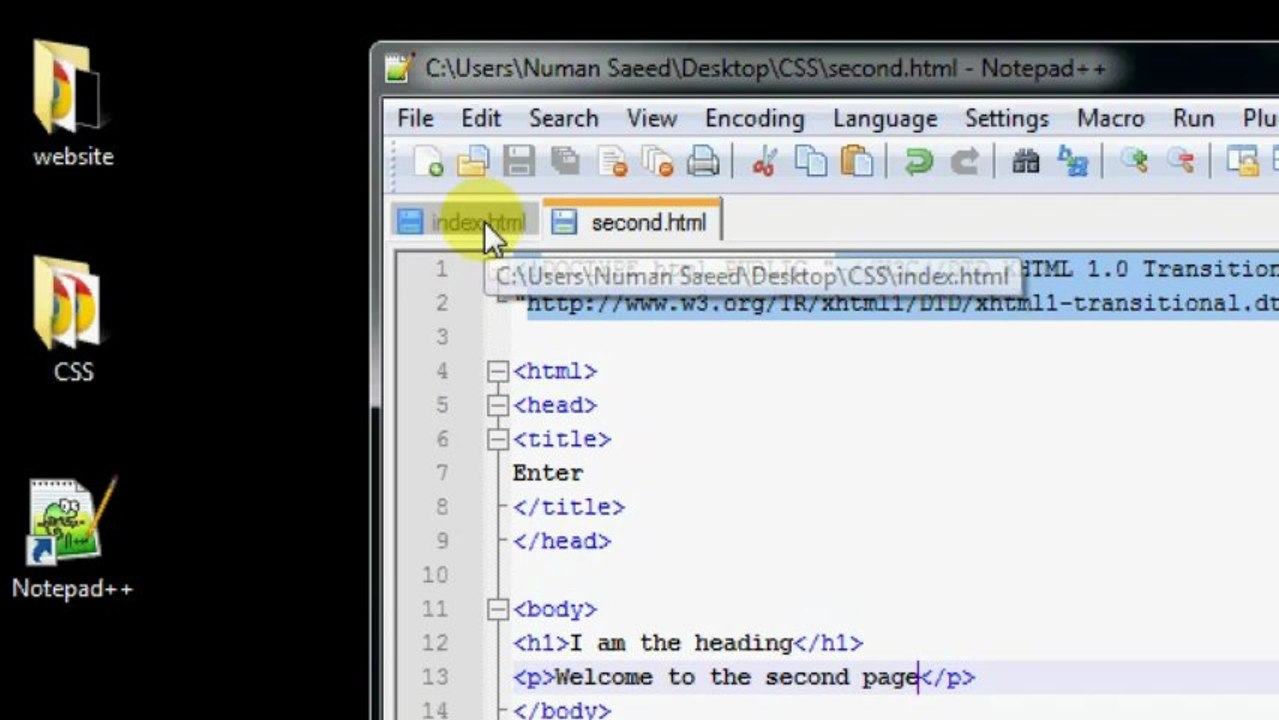Cut the selection using the scissors icon

(x=765, y=161)
